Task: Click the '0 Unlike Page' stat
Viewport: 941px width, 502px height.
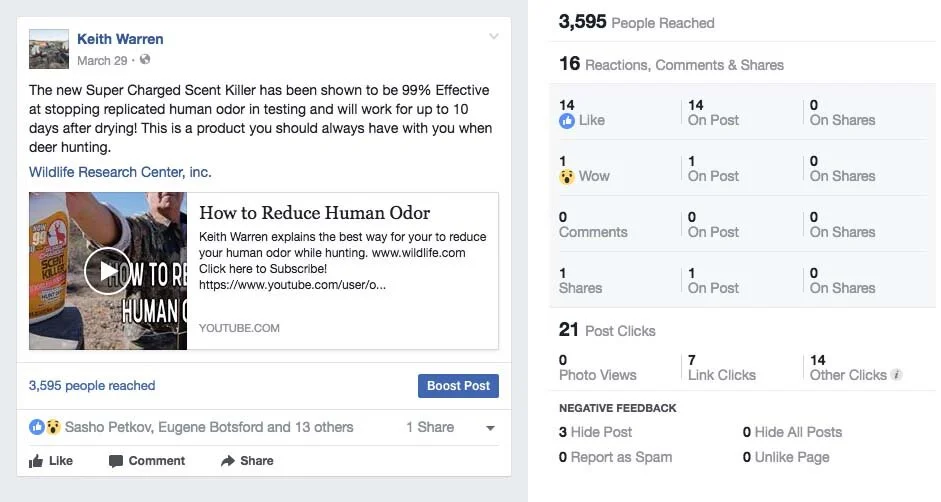Action: pyautogui.click(x=786, y=457)
